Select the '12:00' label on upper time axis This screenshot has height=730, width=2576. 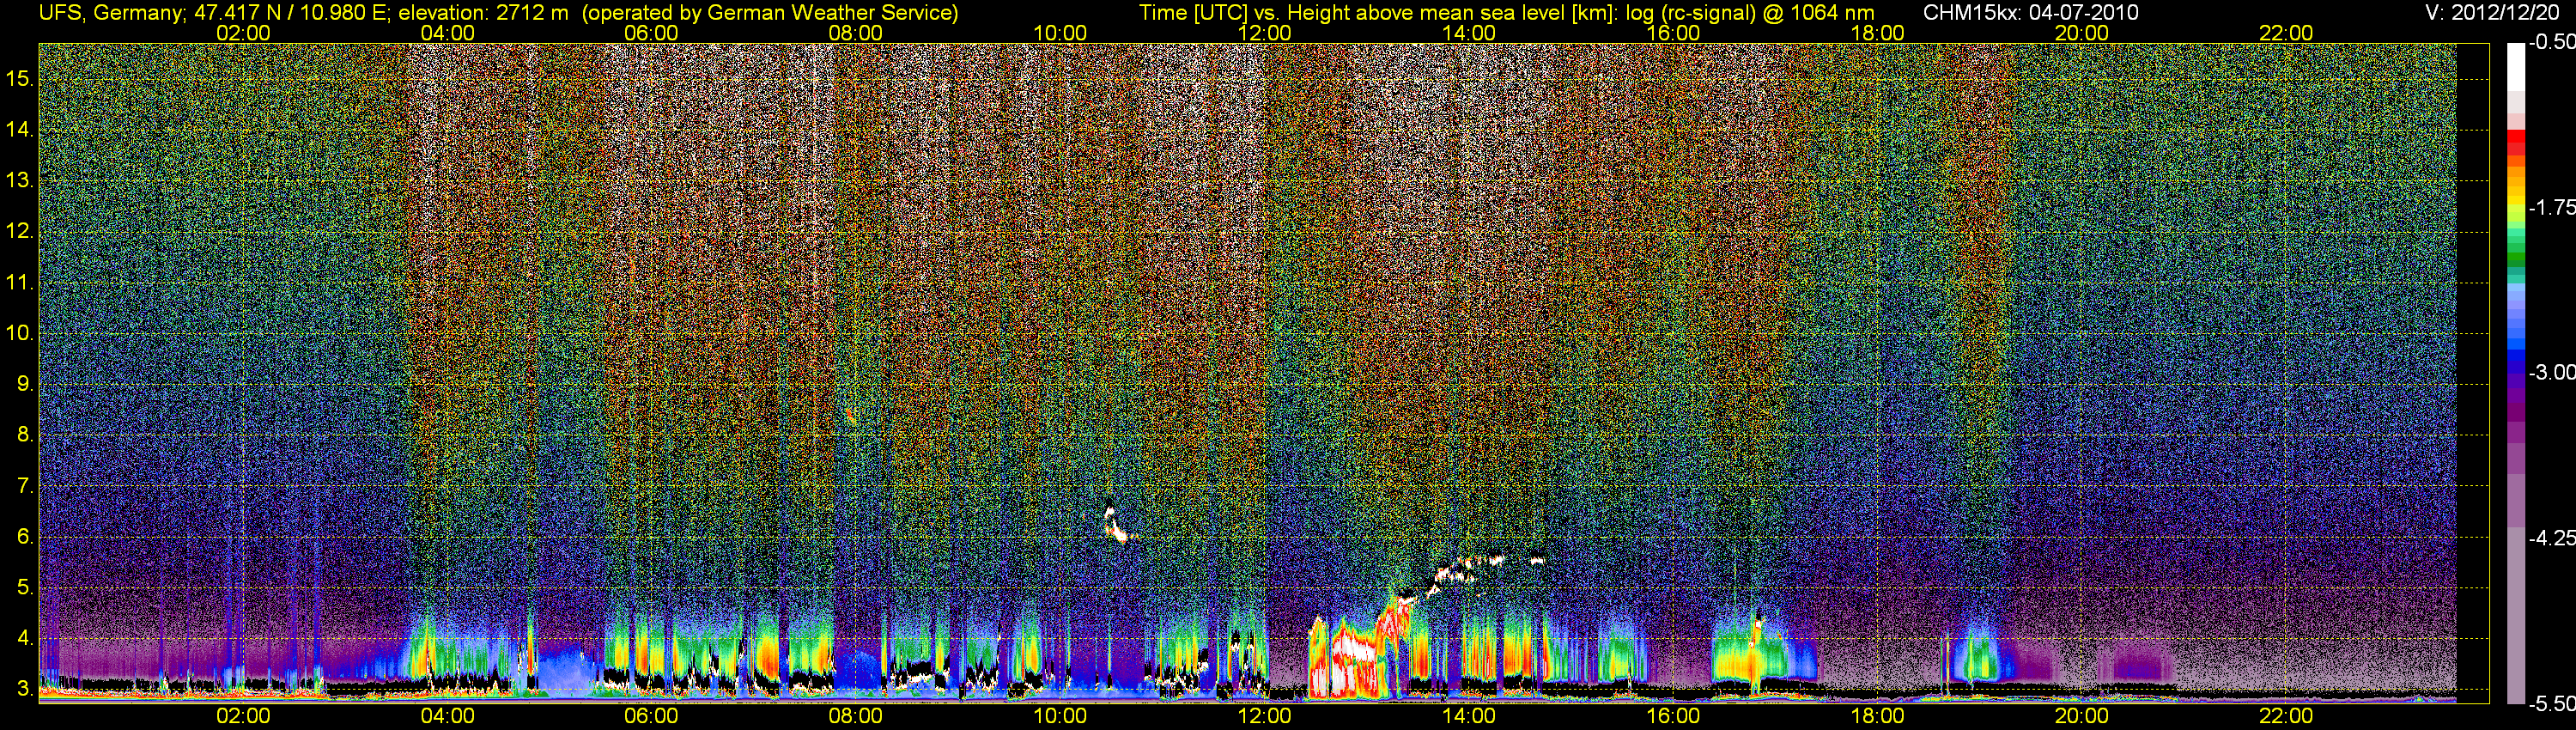[x=1264, y=33]
